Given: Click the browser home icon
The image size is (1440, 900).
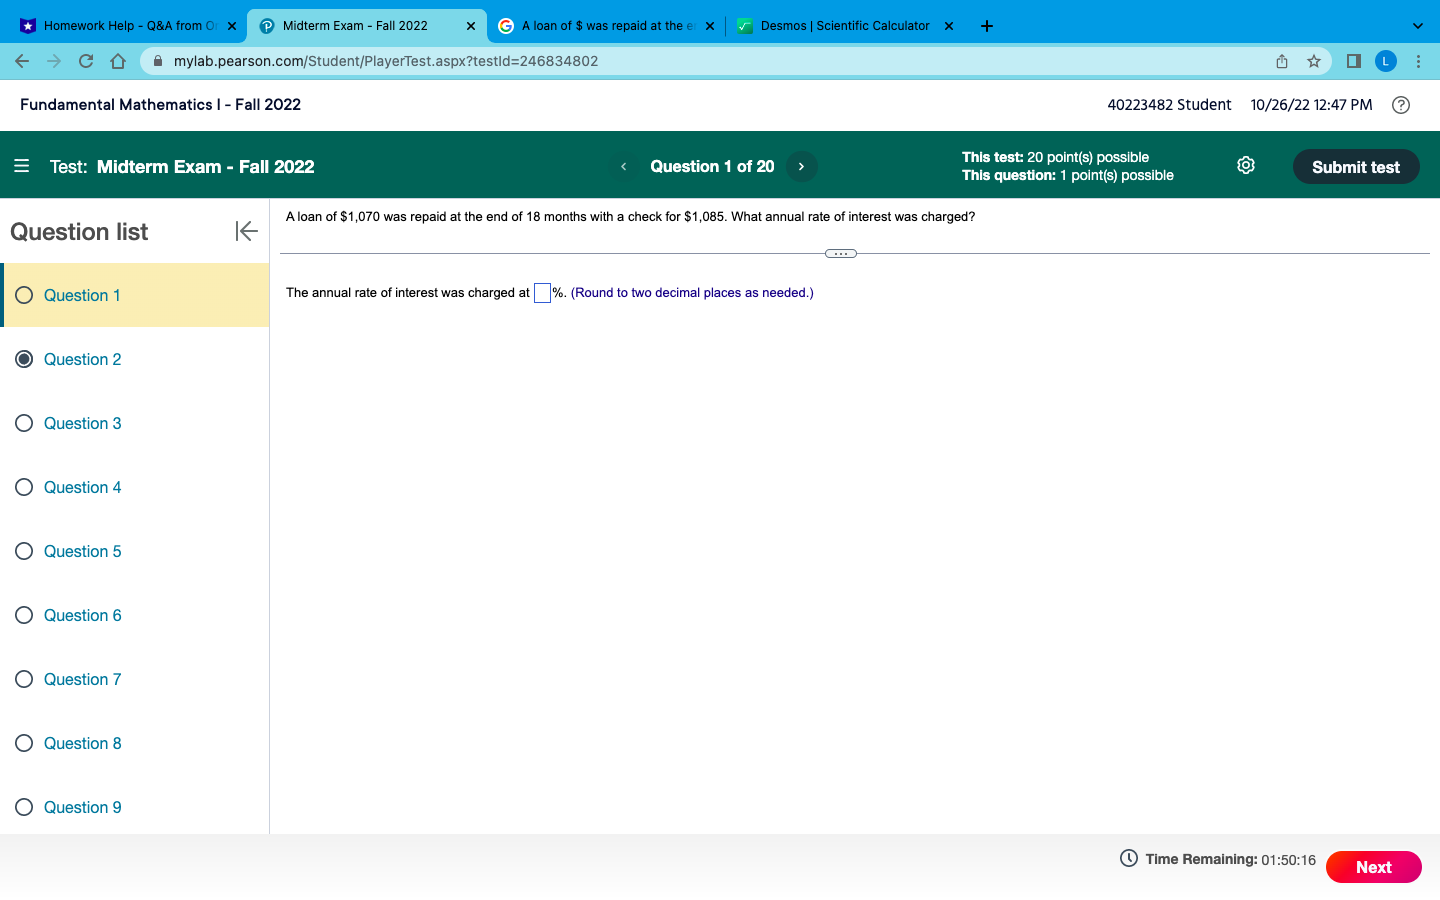Looking at the screenshot, I should coord(118,61).
